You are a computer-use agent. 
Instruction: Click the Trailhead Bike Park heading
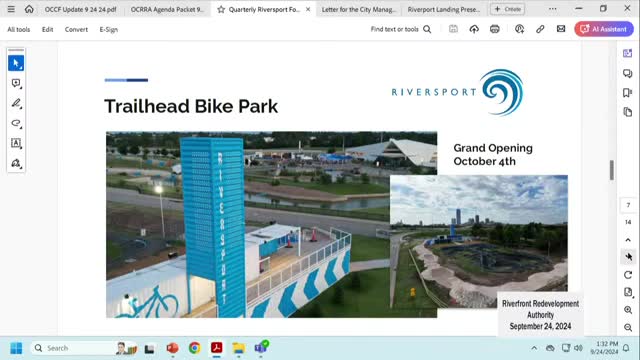(x=191, y=107)
